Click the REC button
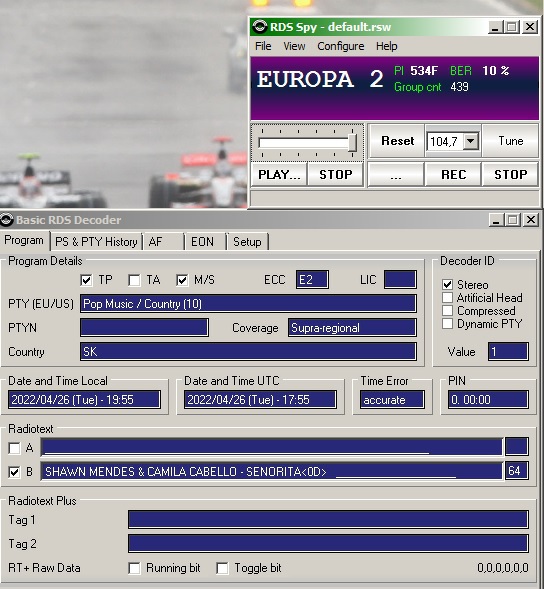Image resolution: width=544 pixels, height=589 pixels. 453,175
